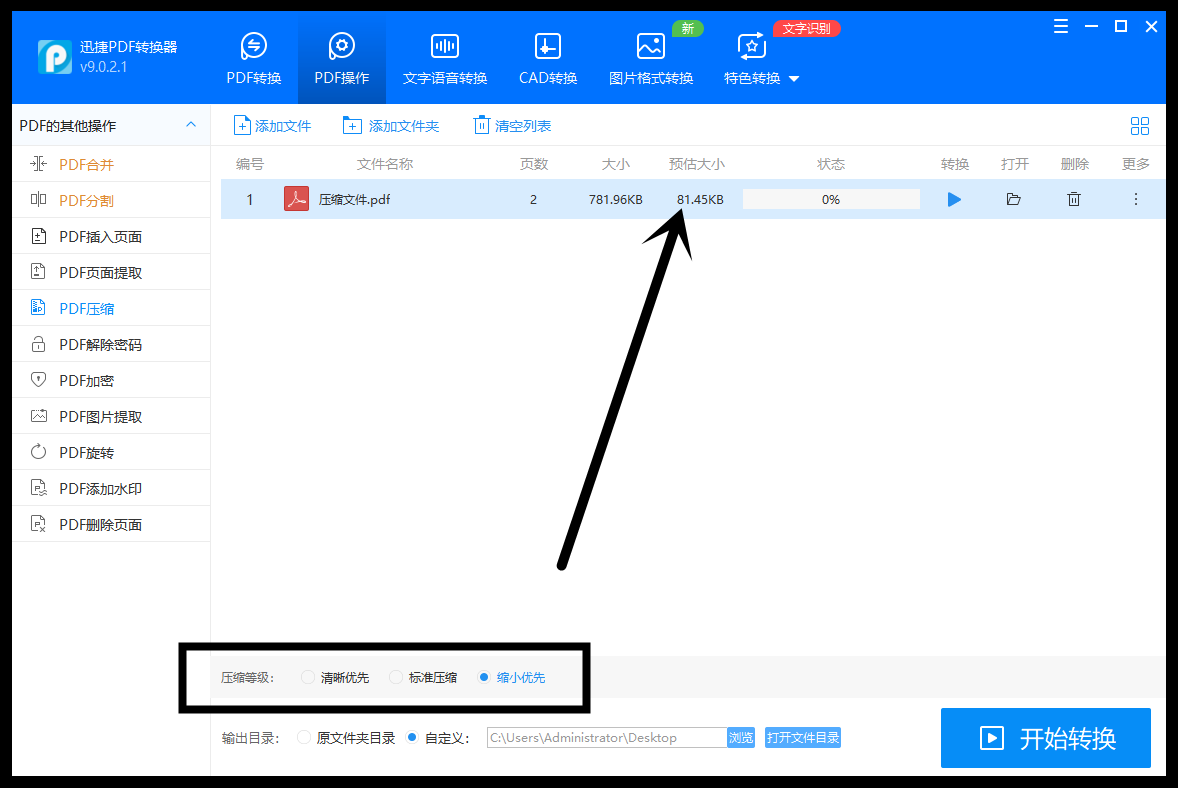
Task: Open the 图片格式转换 tab
Action: pyautogui.click(x=651, y=59)
